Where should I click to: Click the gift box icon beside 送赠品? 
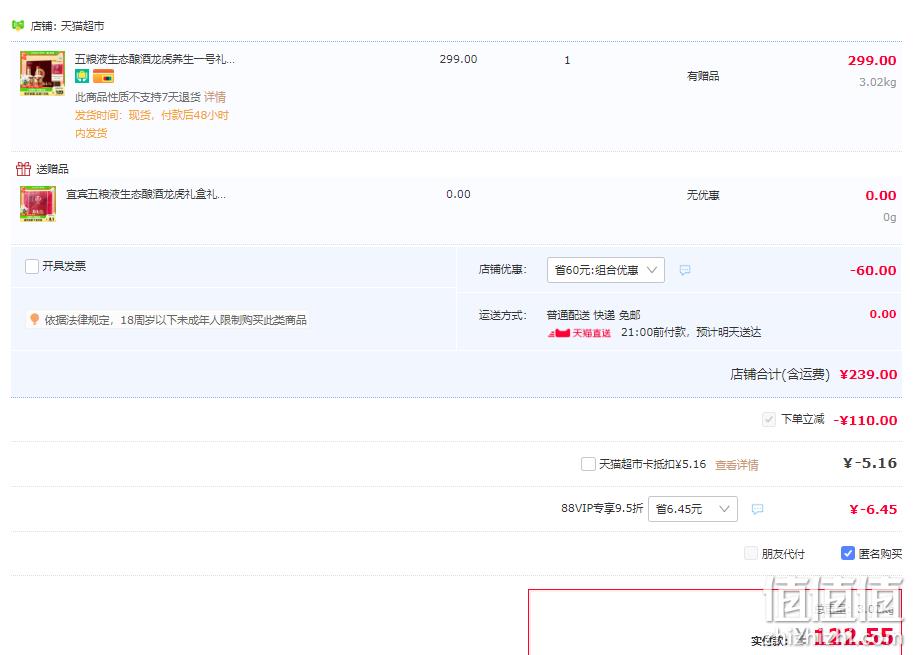(x=23, y=169)
